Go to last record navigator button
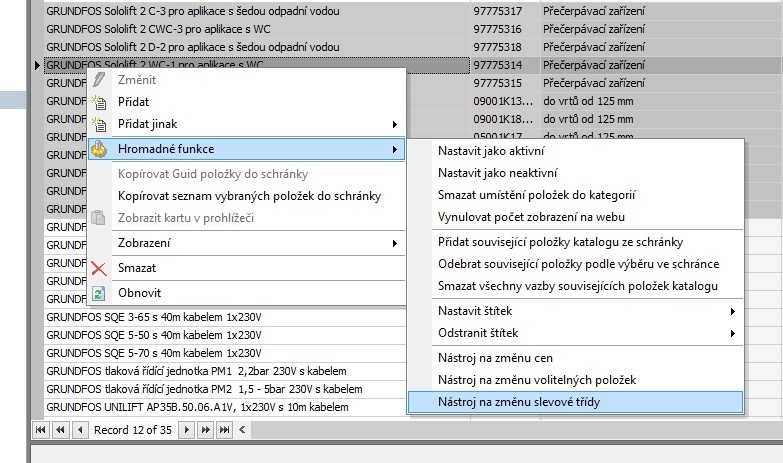The height and width of the screenshot is (463, 783). coord(225,430)
